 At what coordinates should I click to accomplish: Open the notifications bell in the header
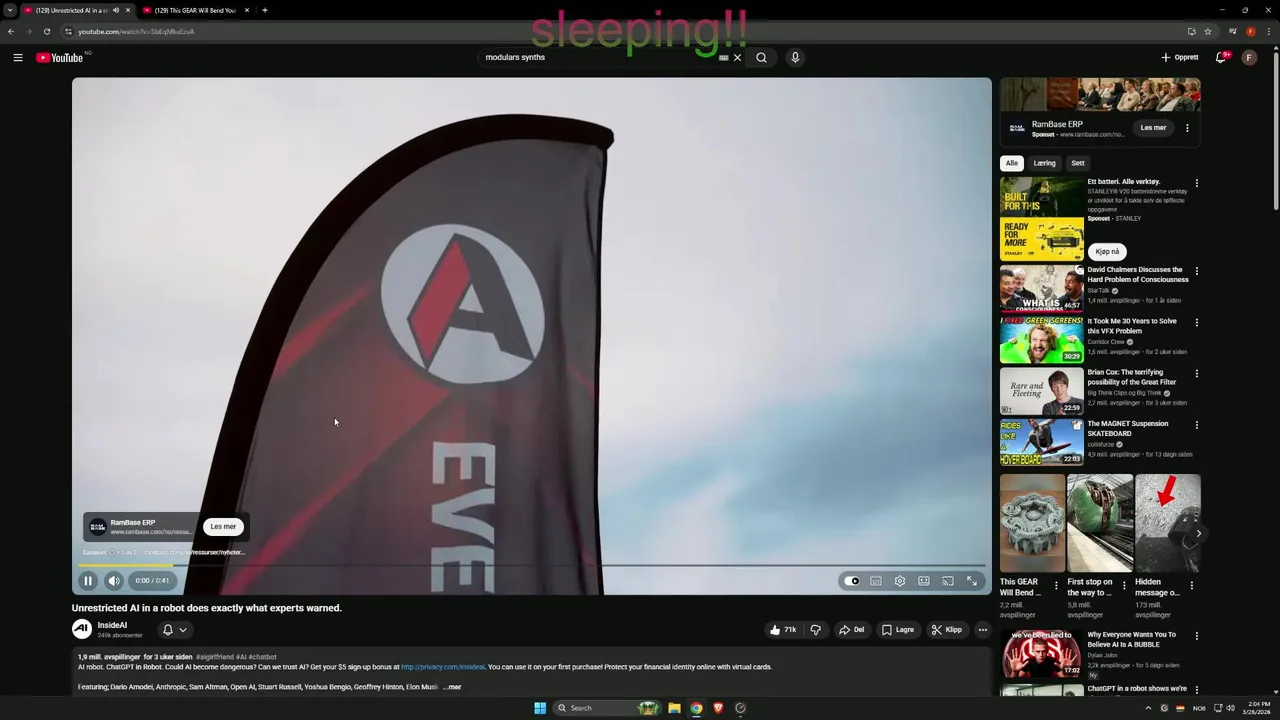pos(1221,58)
